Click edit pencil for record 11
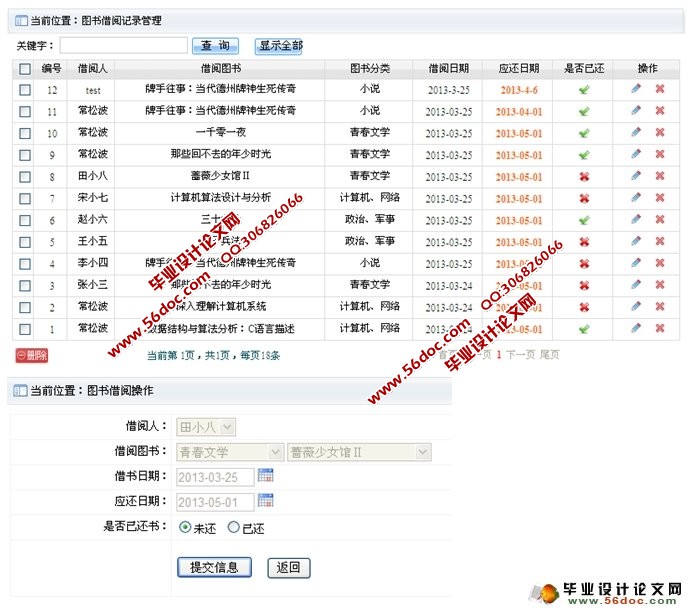Image resolution: width=692 pixels, height=611 pixels. (x=636, y=110)
